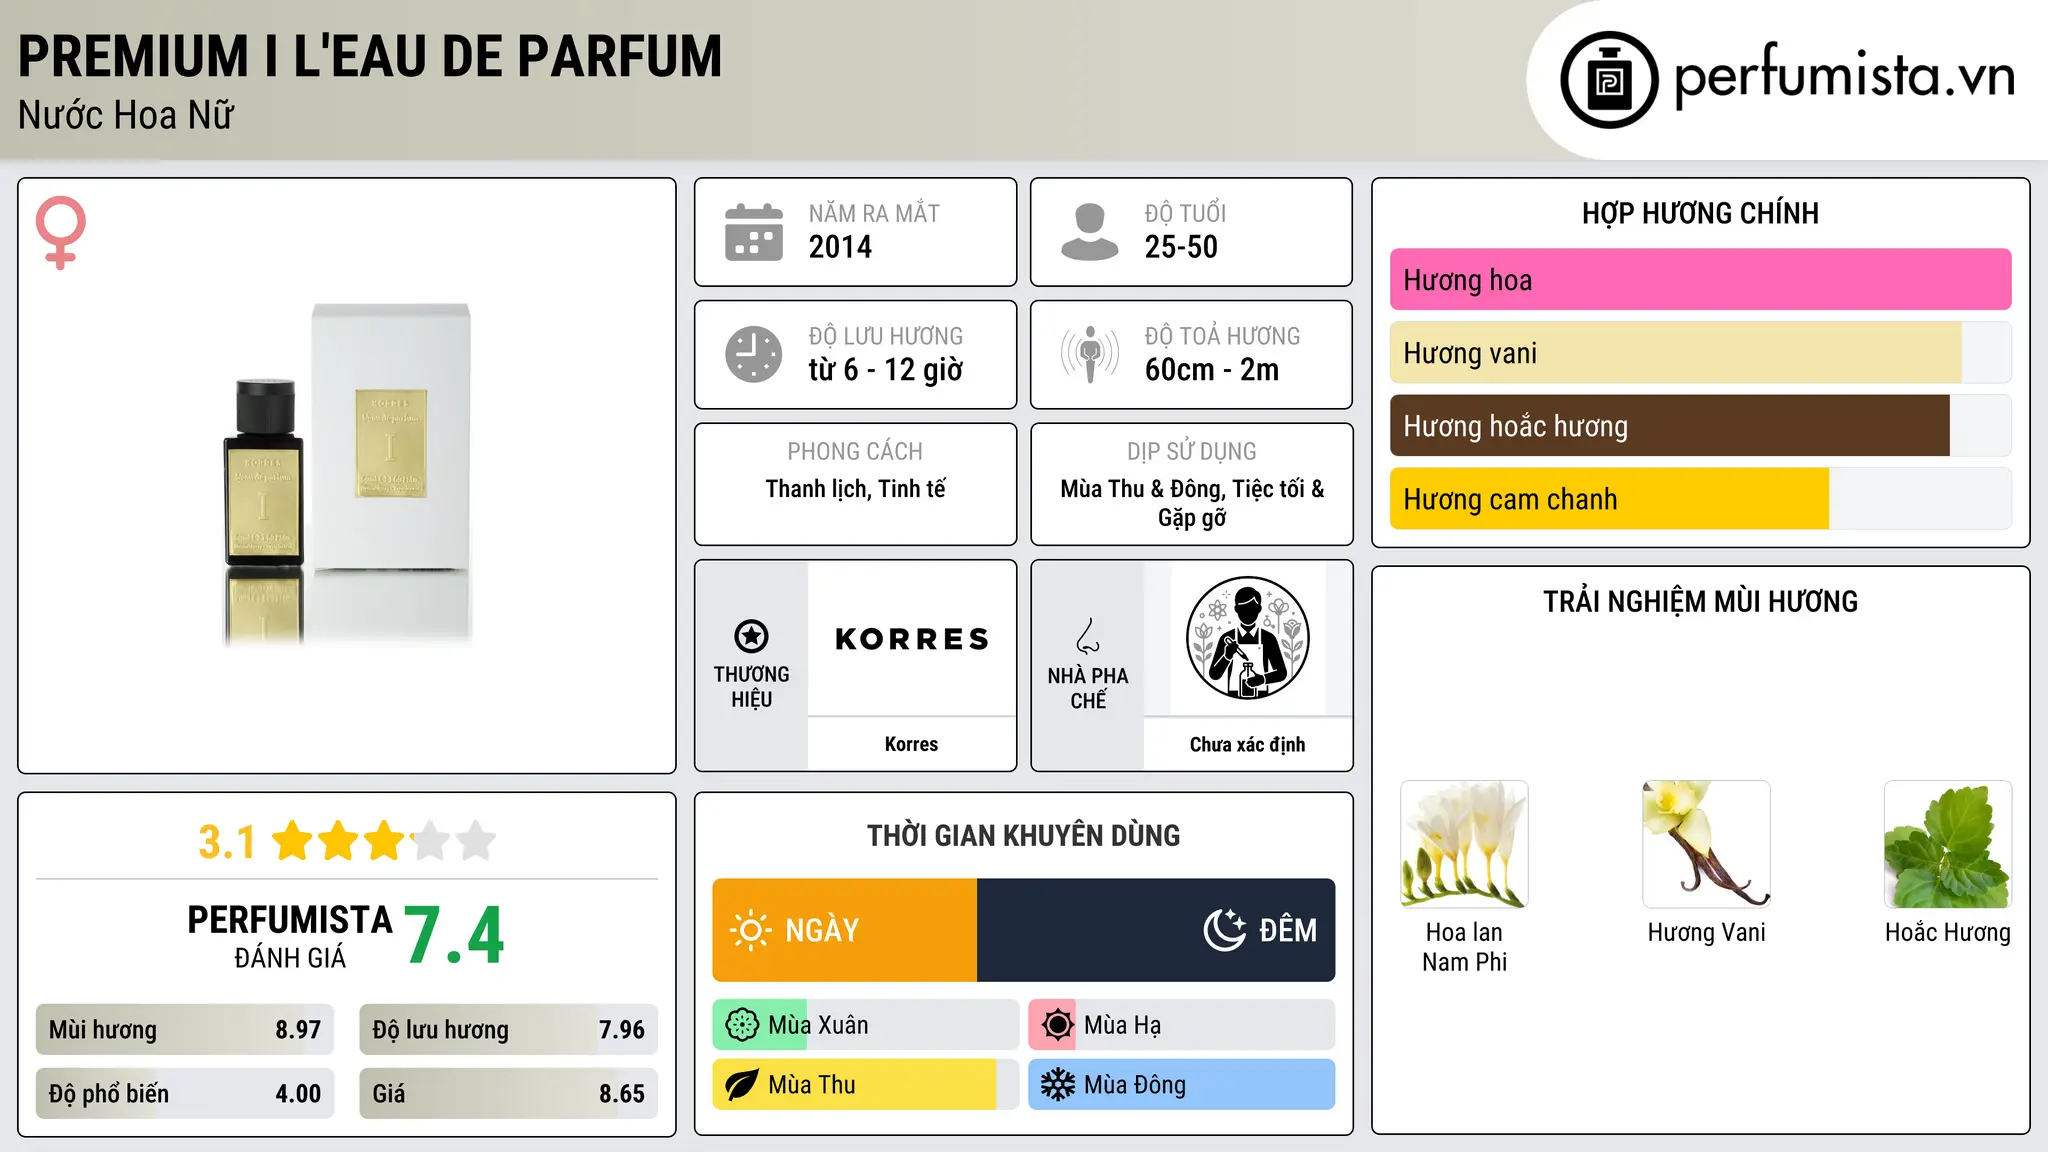Select the Mùa Đông season bar
Image resolution: width=2048 pixels, height=1152 pixels.
pyautogui.click(x=1182, y=1085)
